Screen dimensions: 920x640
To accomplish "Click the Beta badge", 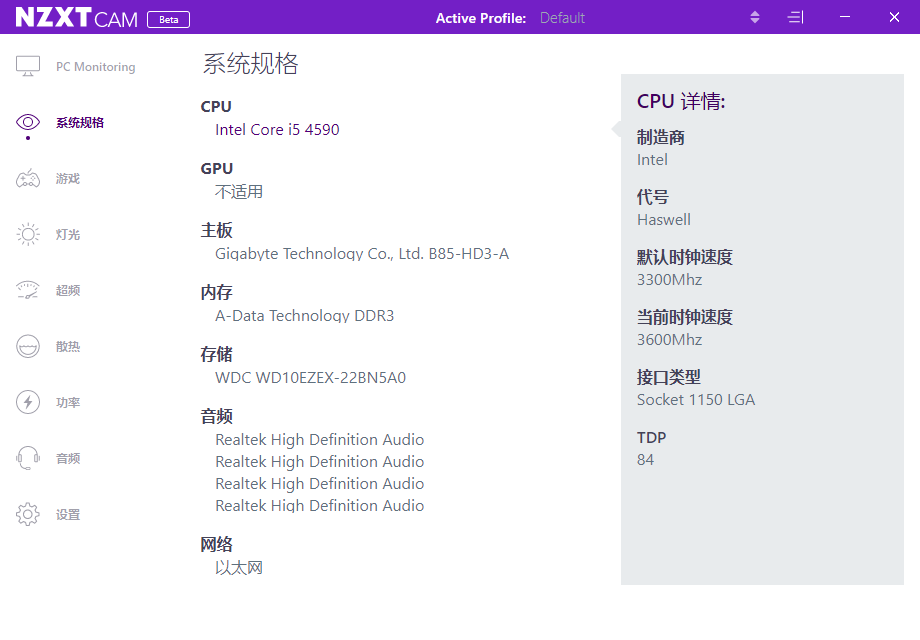I will tap(168, 19).
